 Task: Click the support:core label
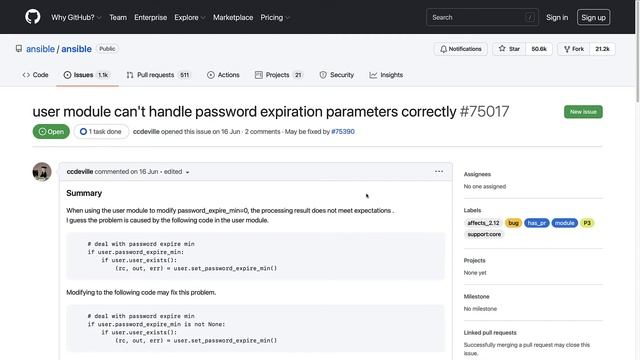tap(484, 234)
